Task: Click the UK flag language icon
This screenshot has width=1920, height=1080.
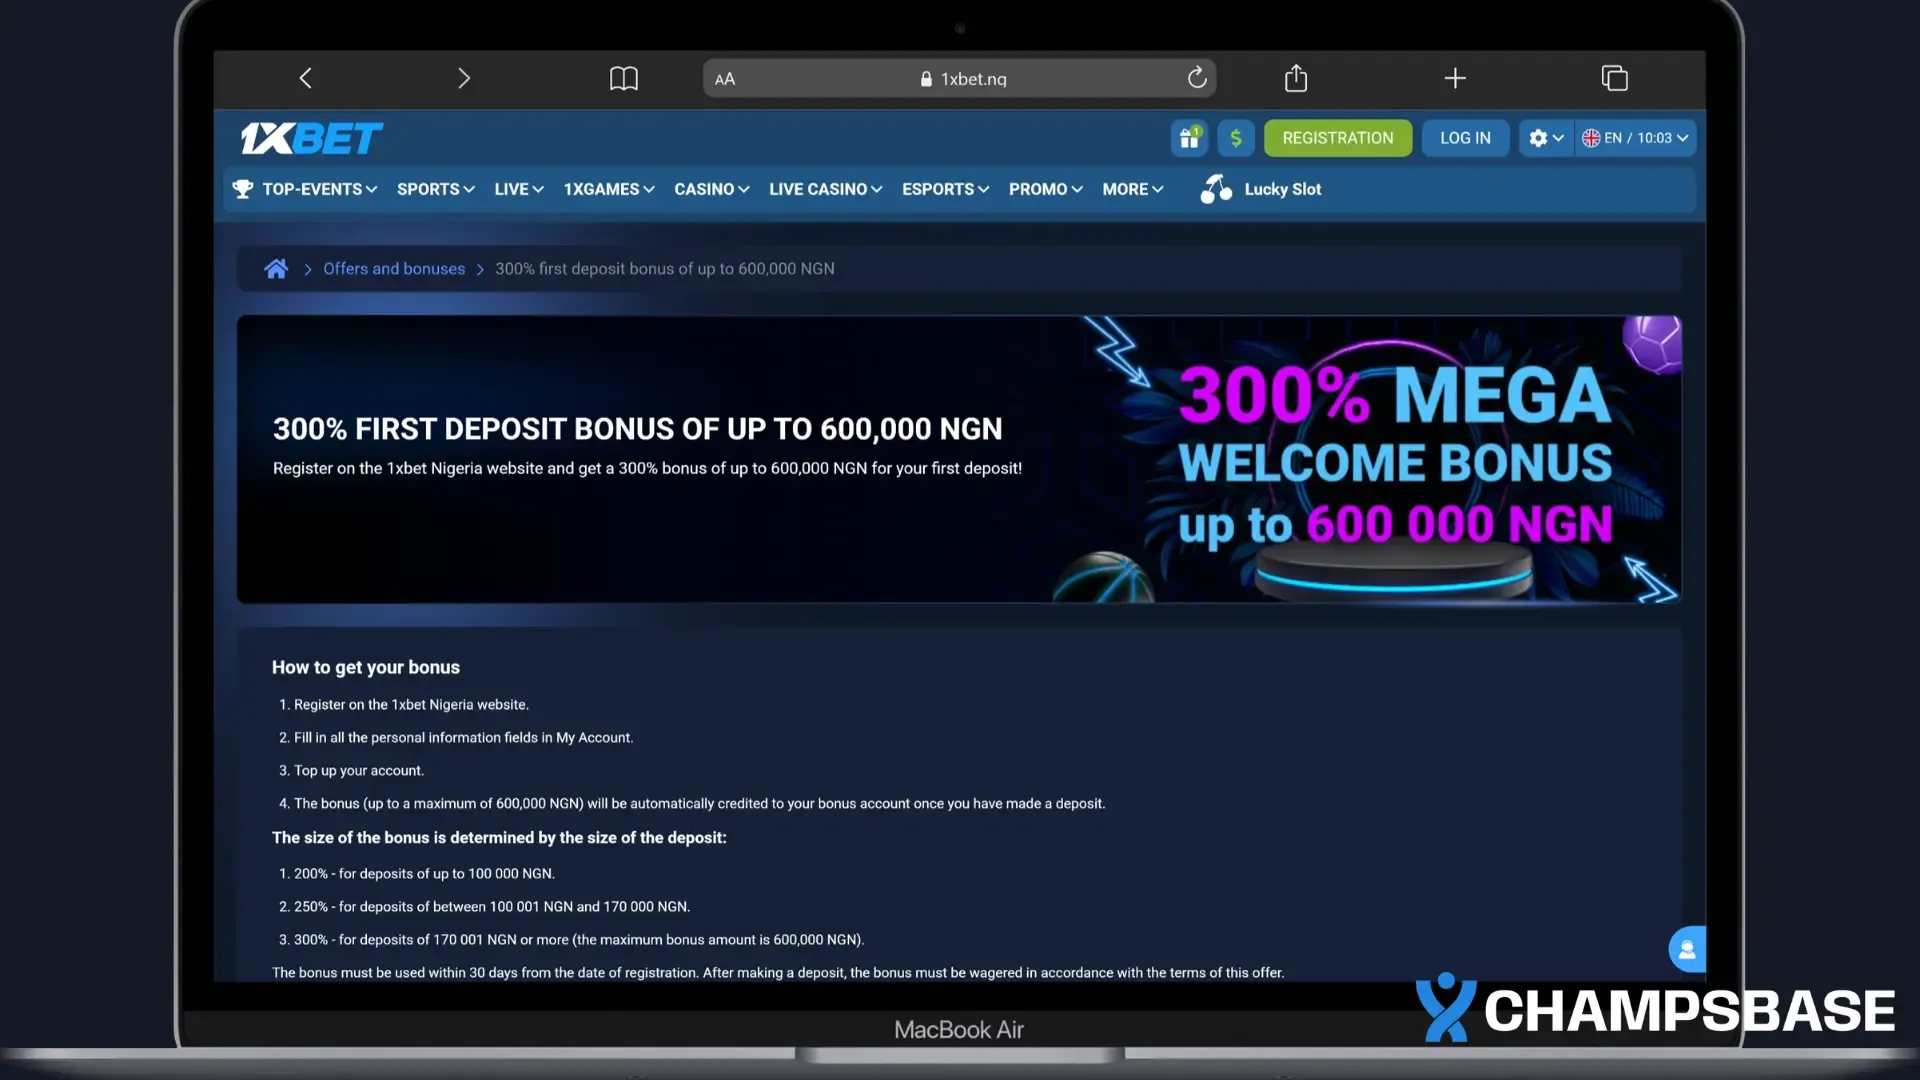Action: coord(1591,138)
